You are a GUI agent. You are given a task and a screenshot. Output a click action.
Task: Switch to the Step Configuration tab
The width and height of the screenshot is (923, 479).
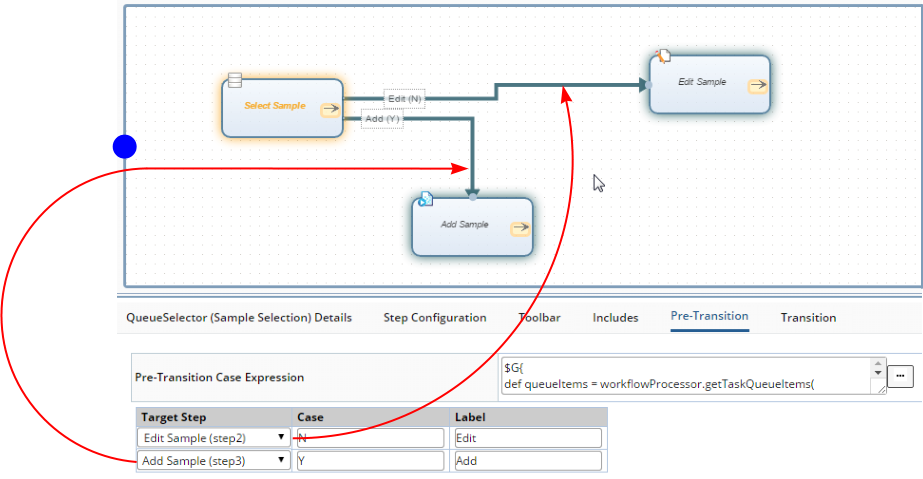point(435,318)
